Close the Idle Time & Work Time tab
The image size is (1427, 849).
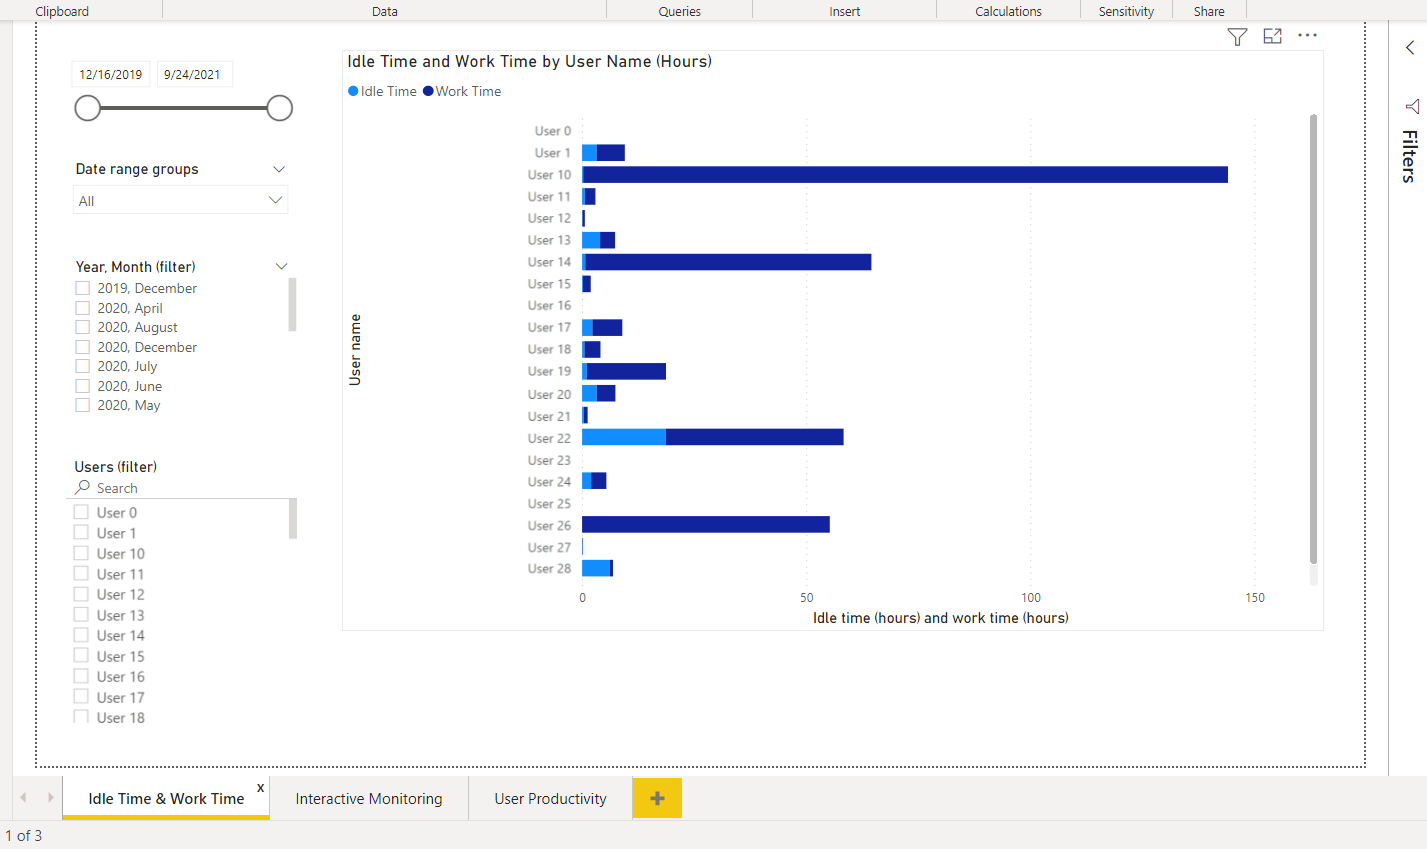click(260, 788)
